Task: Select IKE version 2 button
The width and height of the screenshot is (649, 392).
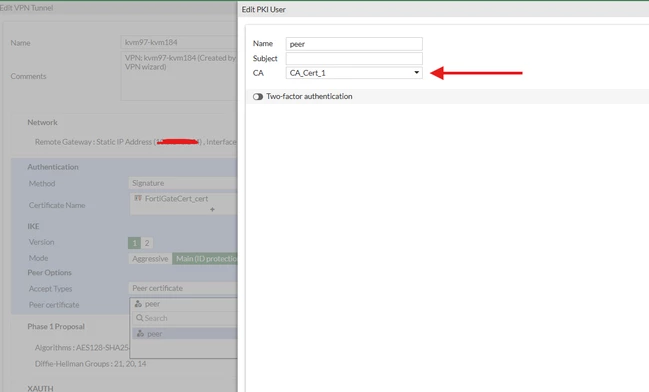Action: (147, 243)
